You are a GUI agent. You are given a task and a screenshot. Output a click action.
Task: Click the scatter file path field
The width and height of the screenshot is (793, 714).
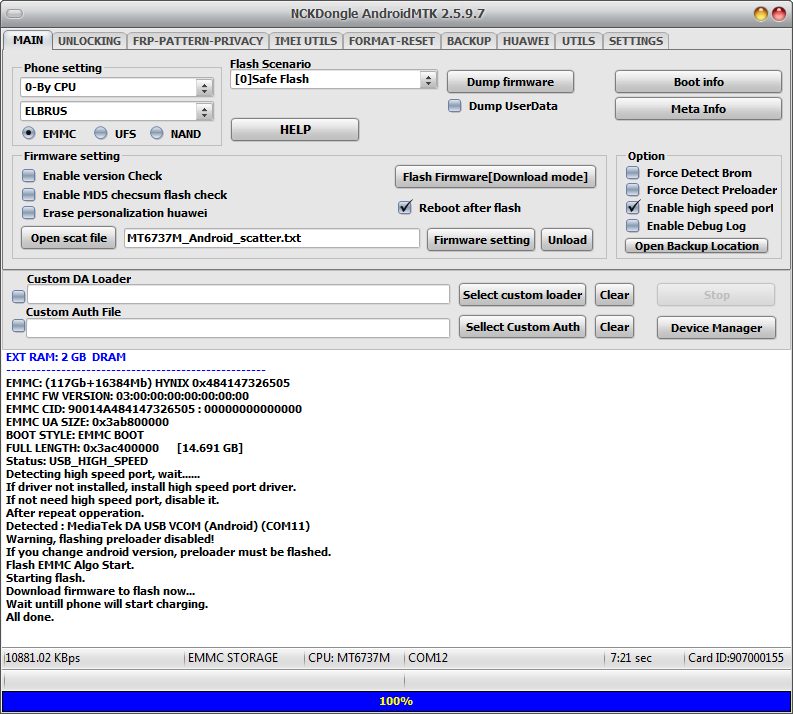[272, 238]
